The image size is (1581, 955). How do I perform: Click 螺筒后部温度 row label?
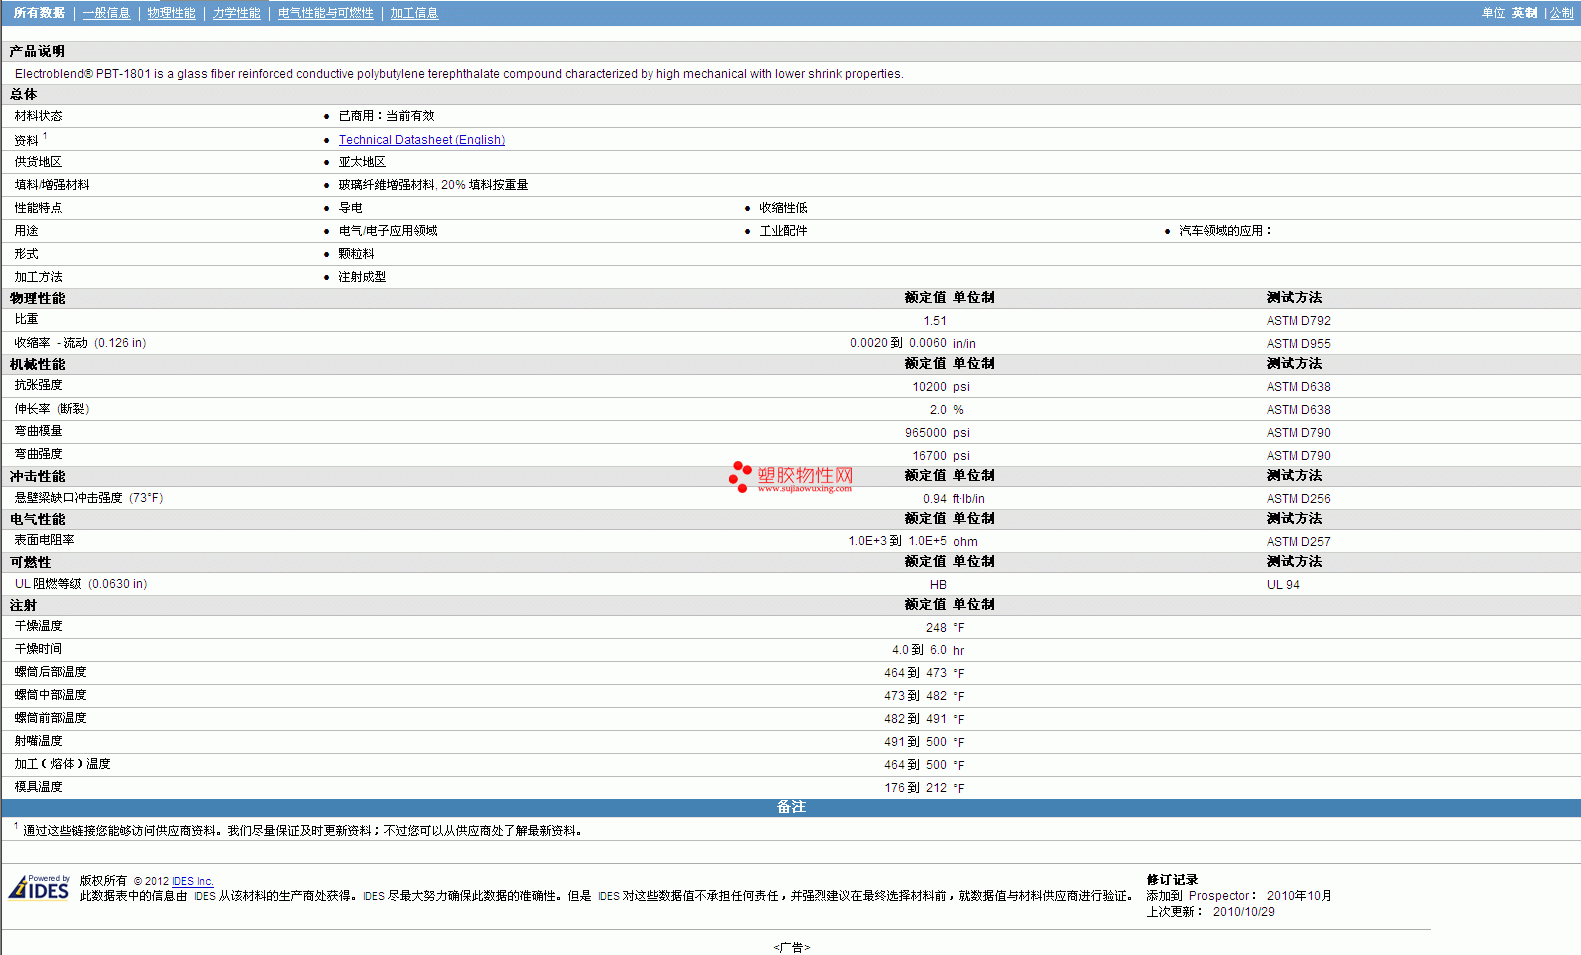pyautogui.click(x=50, y=672)
